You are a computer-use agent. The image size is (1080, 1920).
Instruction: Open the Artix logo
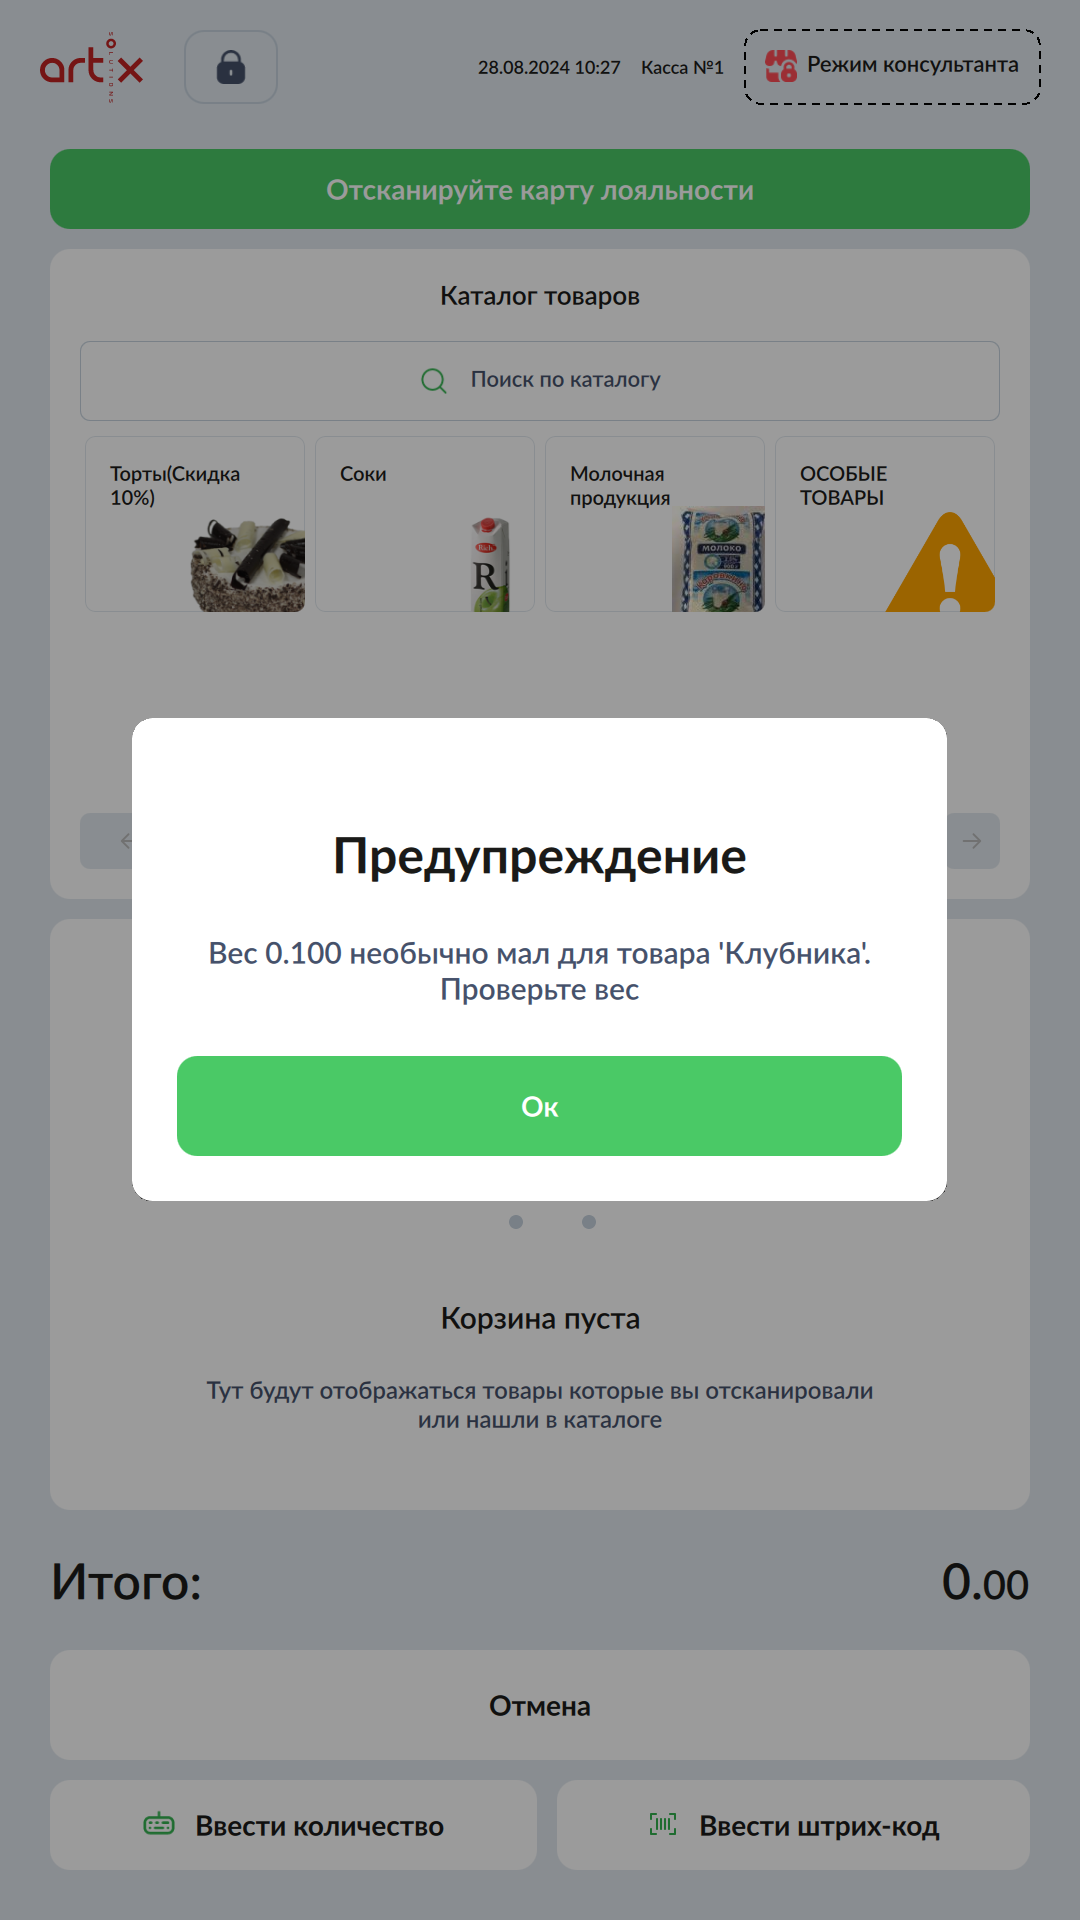coord(92,67)
